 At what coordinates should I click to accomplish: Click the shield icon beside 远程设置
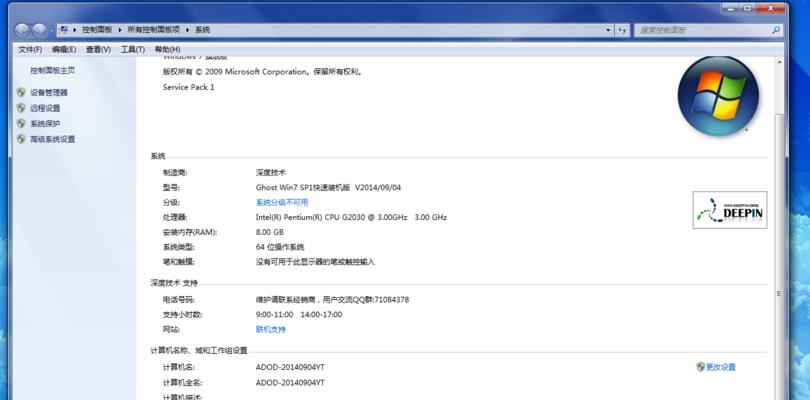click(x=21, y=108)
